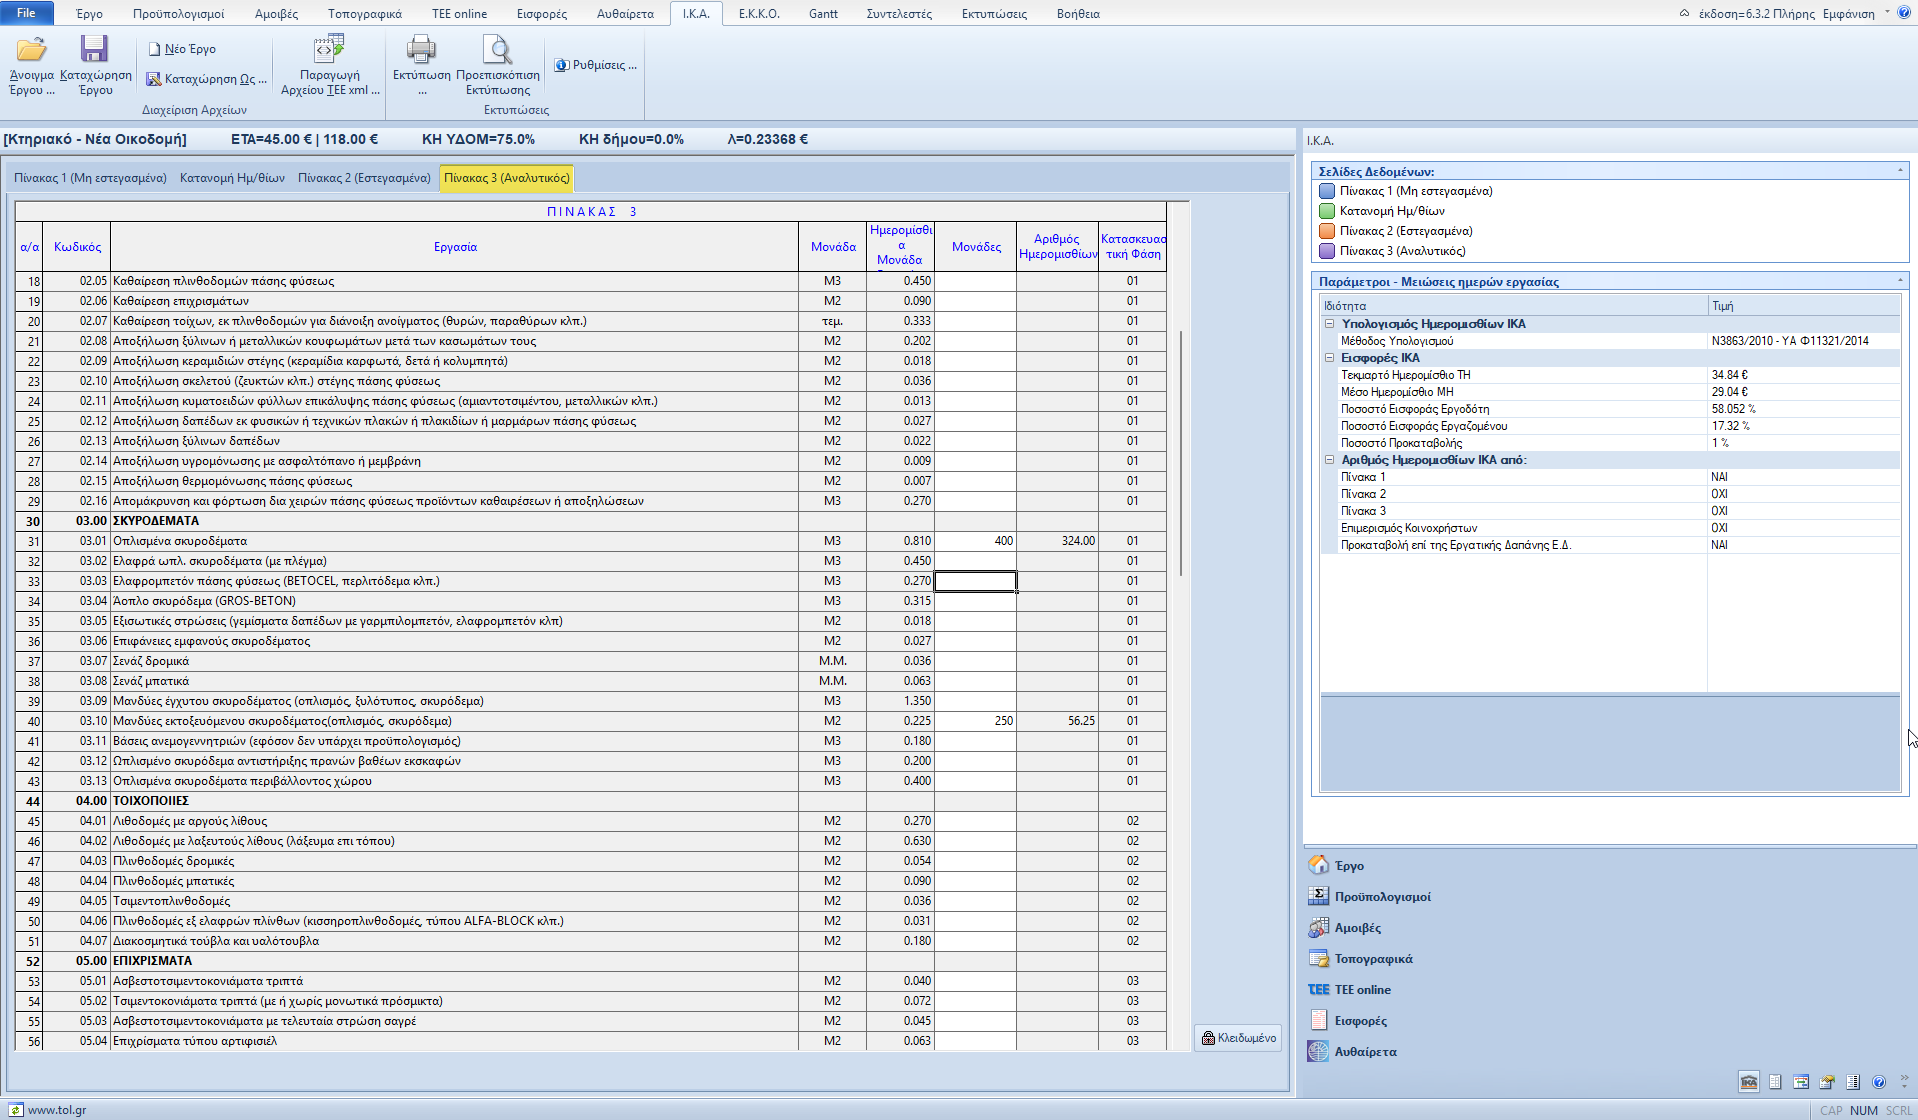Toggle Επιμερισμός Κοινοχρήστων value ΟΧΙ
The width and height of the screenshot is (1918, 1120).
click(x=1719, y=528)
